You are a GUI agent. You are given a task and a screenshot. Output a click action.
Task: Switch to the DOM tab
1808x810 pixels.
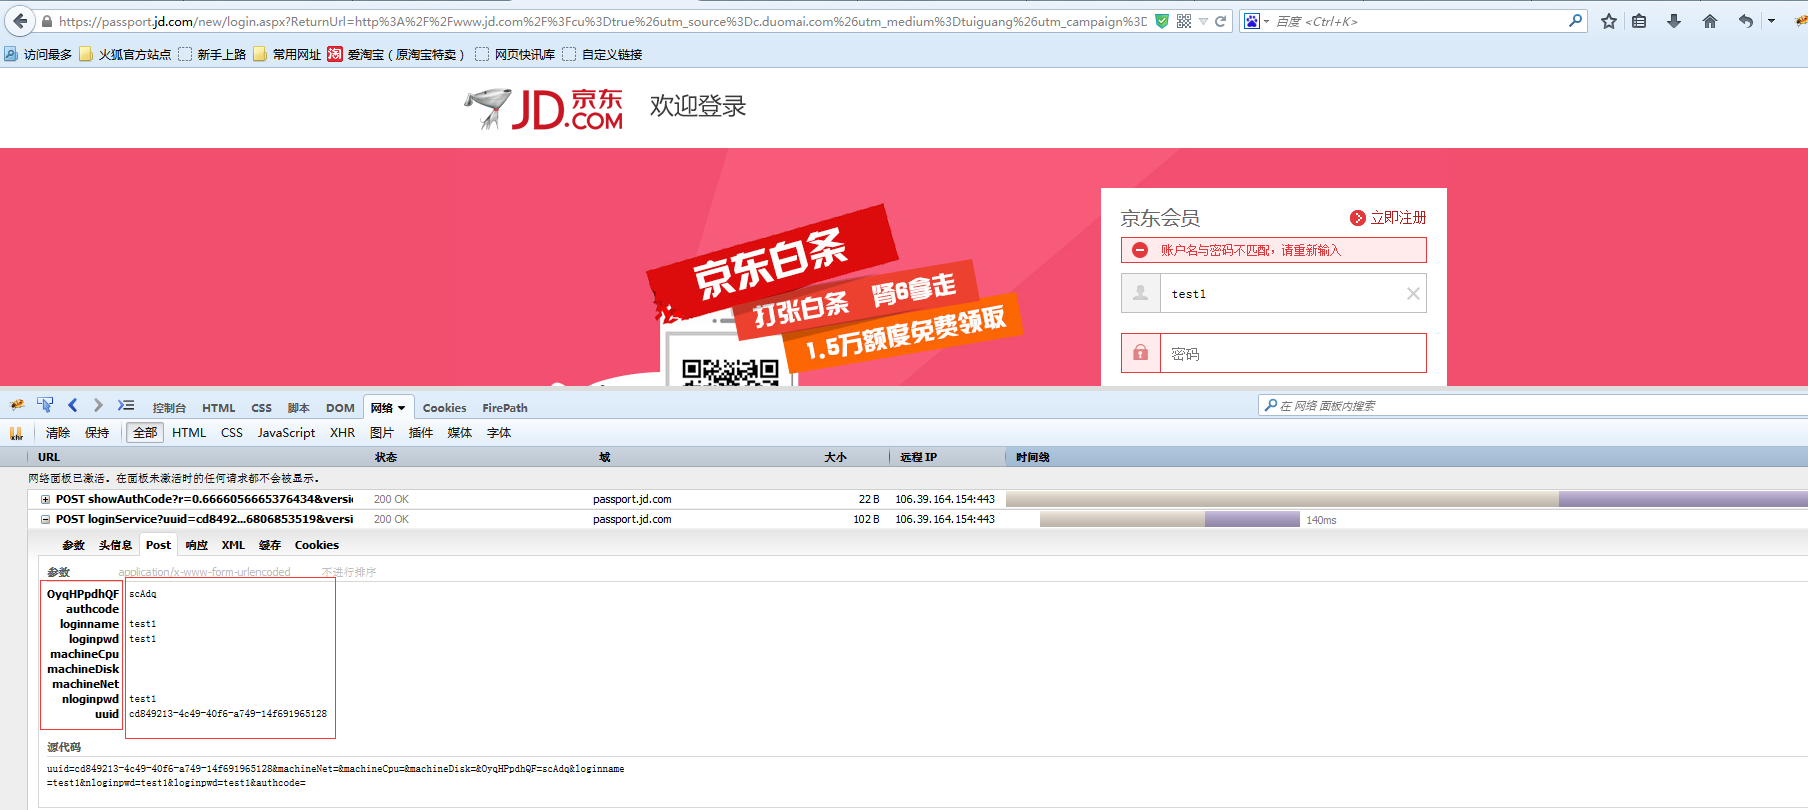coord(340,408)
